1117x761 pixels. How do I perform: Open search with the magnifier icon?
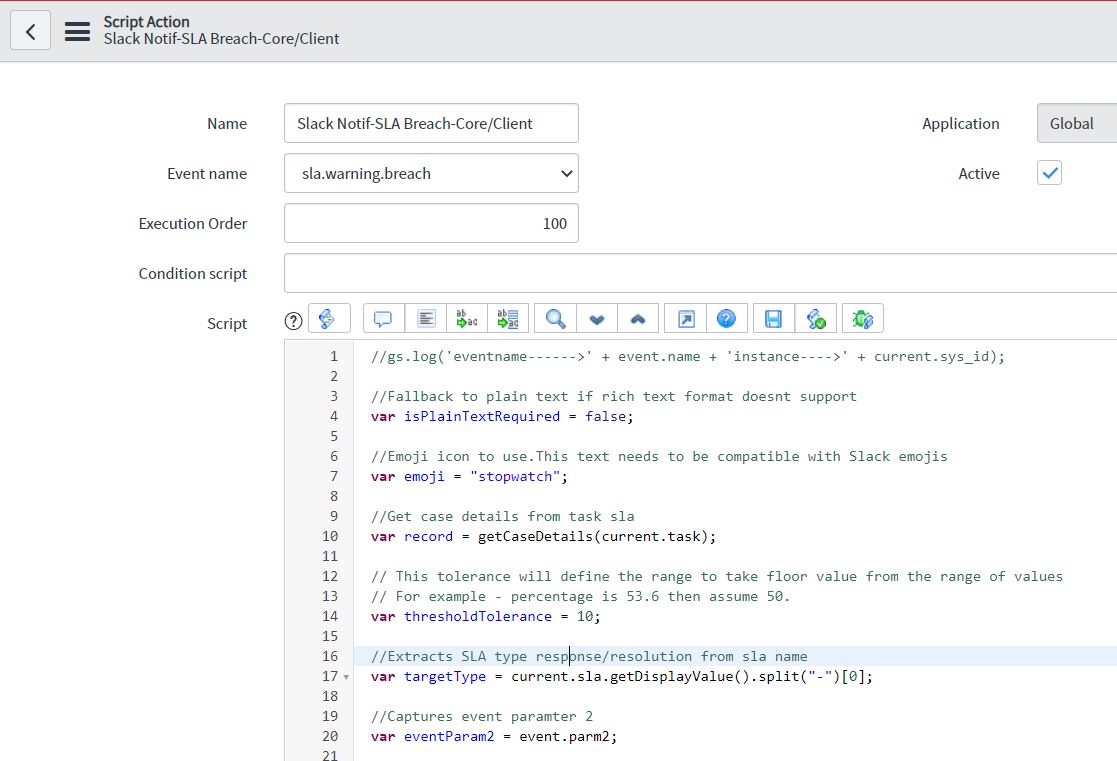coord(555,319)
